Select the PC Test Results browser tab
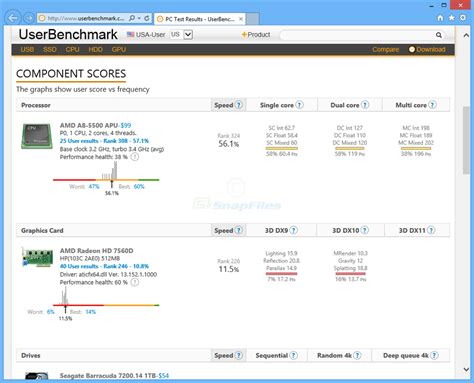The image size is (474, 383). coord(199,19)
